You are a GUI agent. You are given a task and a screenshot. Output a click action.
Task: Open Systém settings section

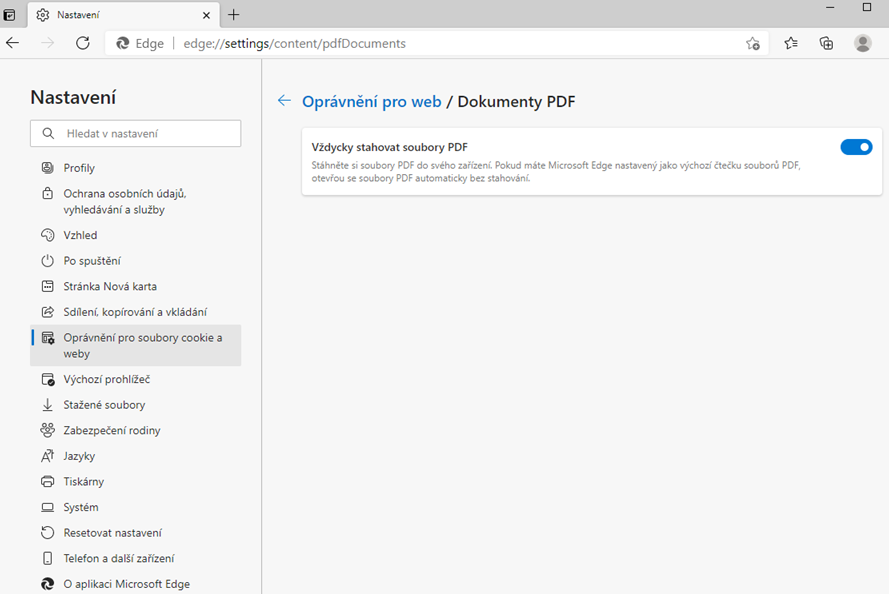pyautogui.click(x=136, y=506)
